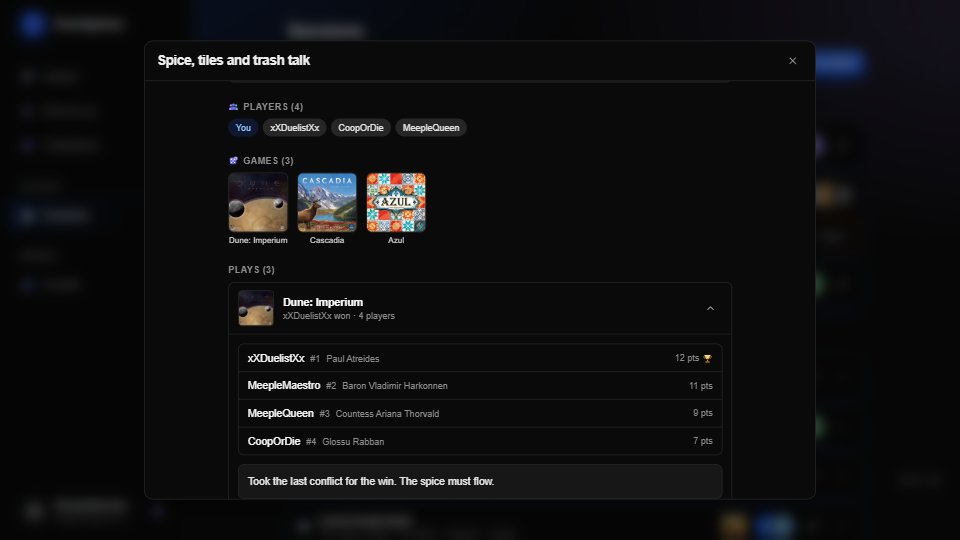Click the dialog title text

tap(234, 60)
